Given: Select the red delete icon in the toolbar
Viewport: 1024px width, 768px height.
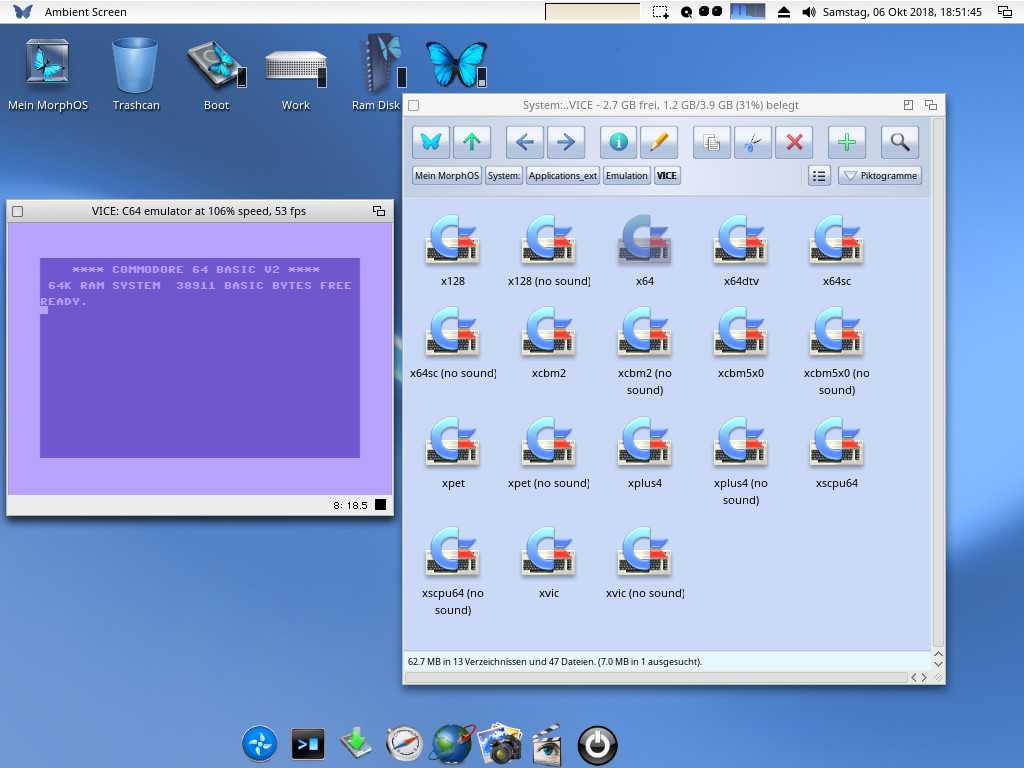Looking at the screenshot, I should pyautogui.click(x=793, y=142).
